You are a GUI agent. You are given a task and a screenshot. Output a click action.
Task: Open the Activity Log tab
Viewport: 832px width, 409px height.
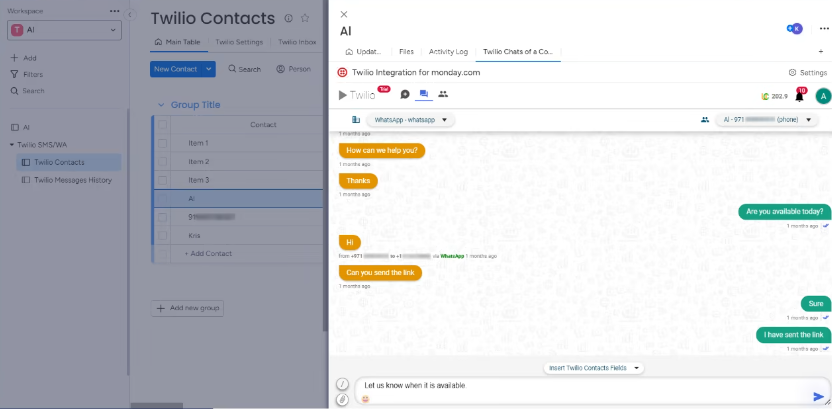[x=448, y=51]
